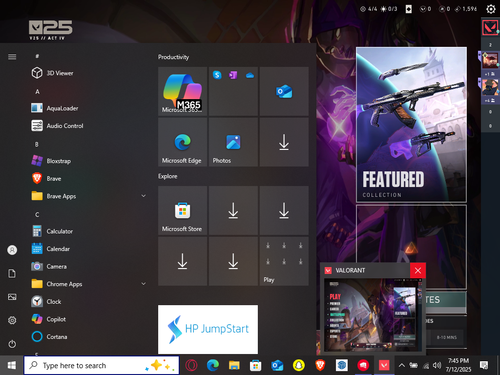The image size is (500, 375).
Task: Open the clock and date flyout
Action: 458,365
